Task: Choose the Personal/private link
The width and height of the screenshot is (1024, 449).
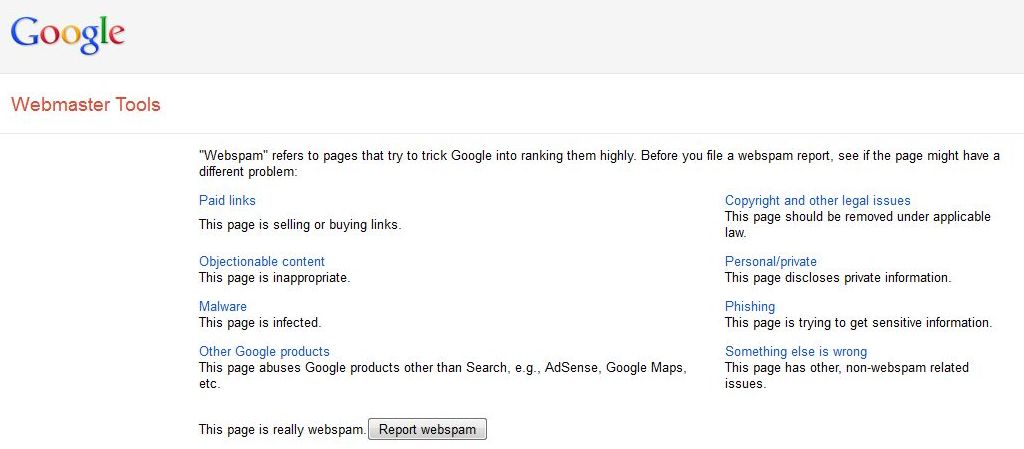Action: 771,262
